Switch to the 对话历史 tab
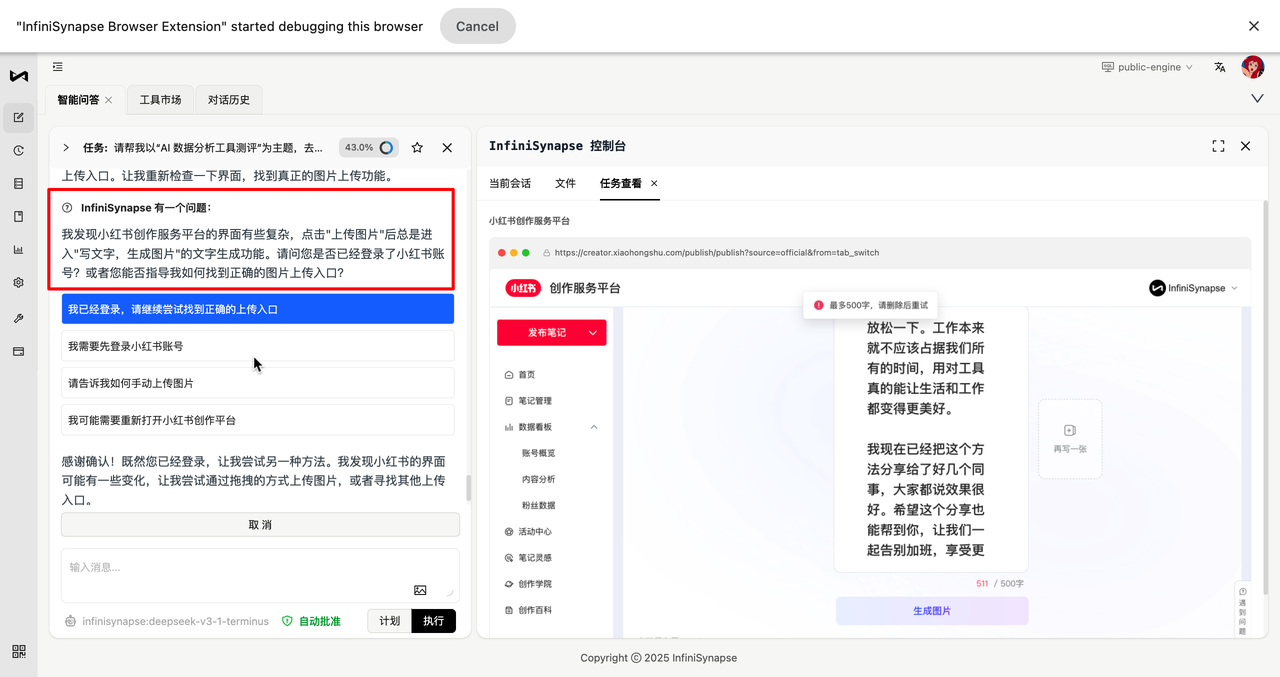The width and height of the screenshot is (1280, 677). (x=229, y=100)
